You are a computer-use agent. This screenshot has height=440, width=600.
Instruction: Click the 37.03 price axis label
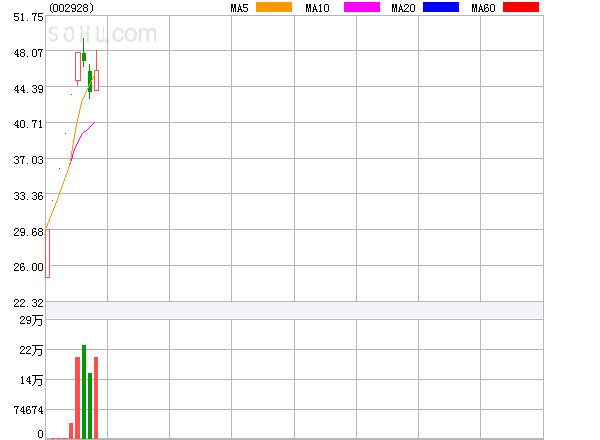(28, 160)
